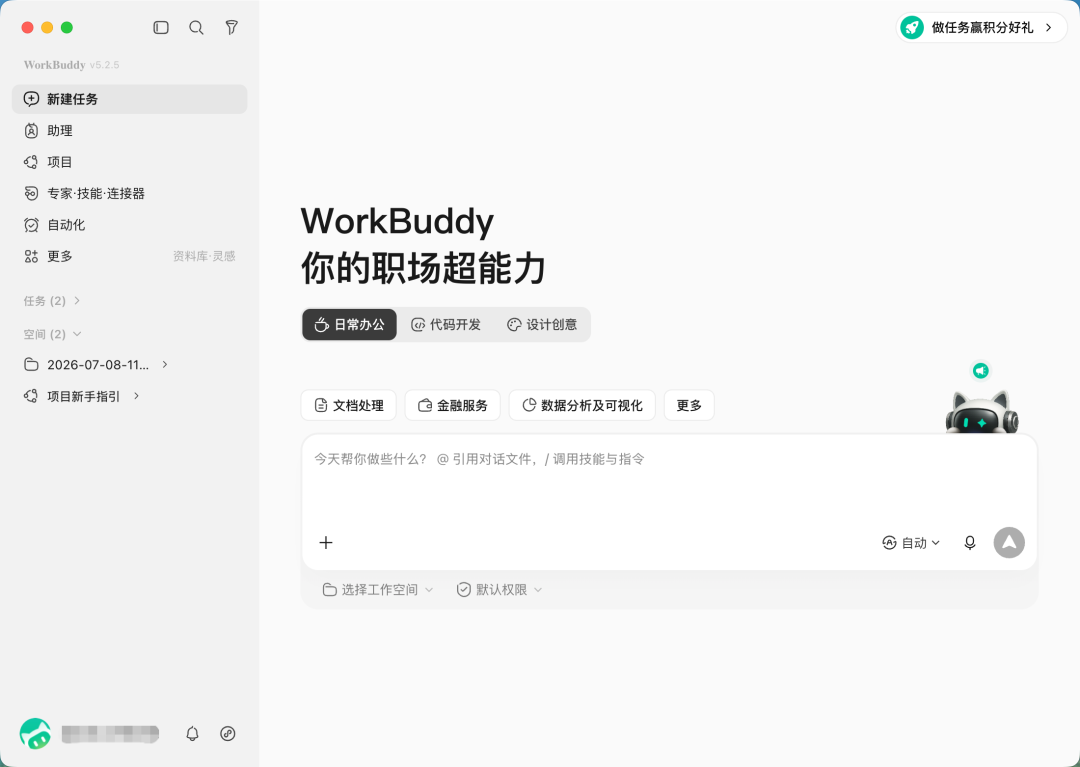The width and height of the screenshot is (1080, 767).
Task: Click the 更多 shortcut button
Action: pos(689,406)
